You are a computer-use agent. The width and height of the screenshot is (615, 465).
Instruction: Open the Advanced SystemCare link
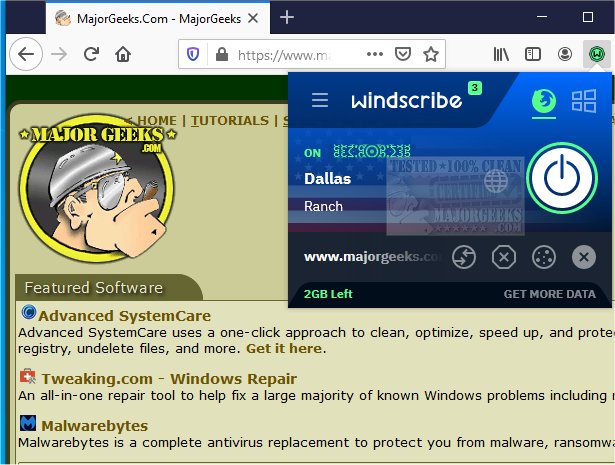[124, 316]
